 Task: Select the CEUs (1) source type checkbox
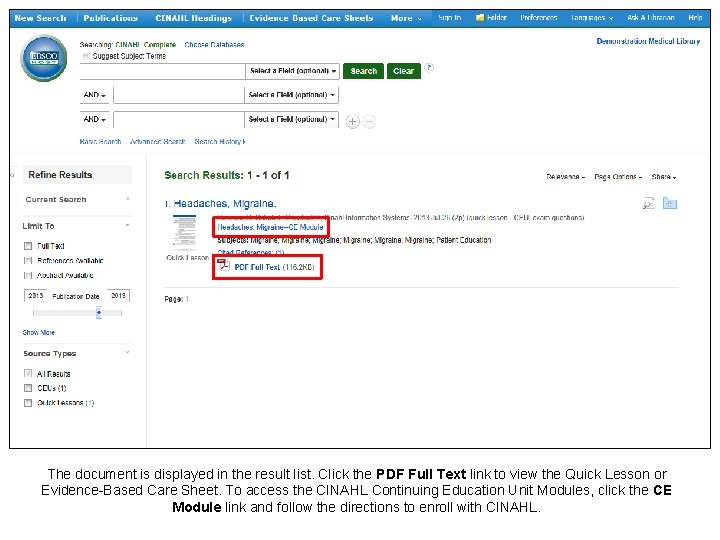point(28,388)
